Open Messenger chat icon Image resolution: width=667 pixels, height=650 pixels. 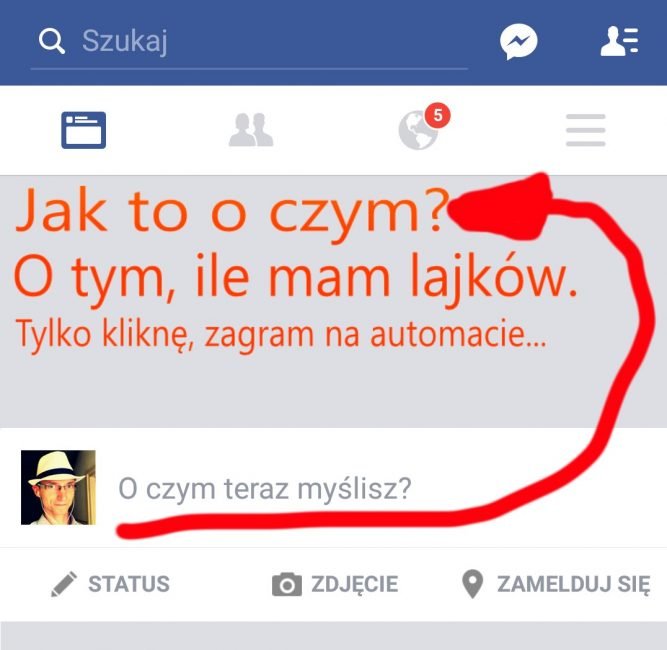518,42
